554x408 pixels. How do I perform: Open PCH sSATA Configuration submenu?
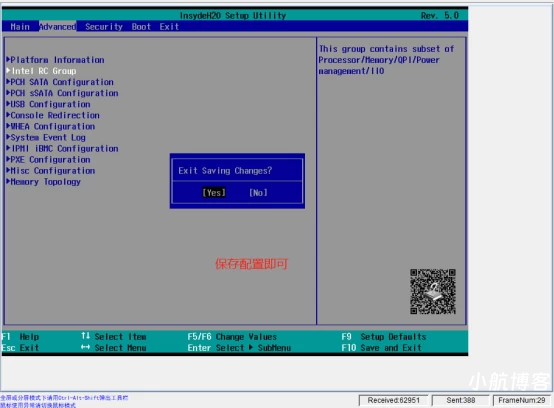[63, 93]
